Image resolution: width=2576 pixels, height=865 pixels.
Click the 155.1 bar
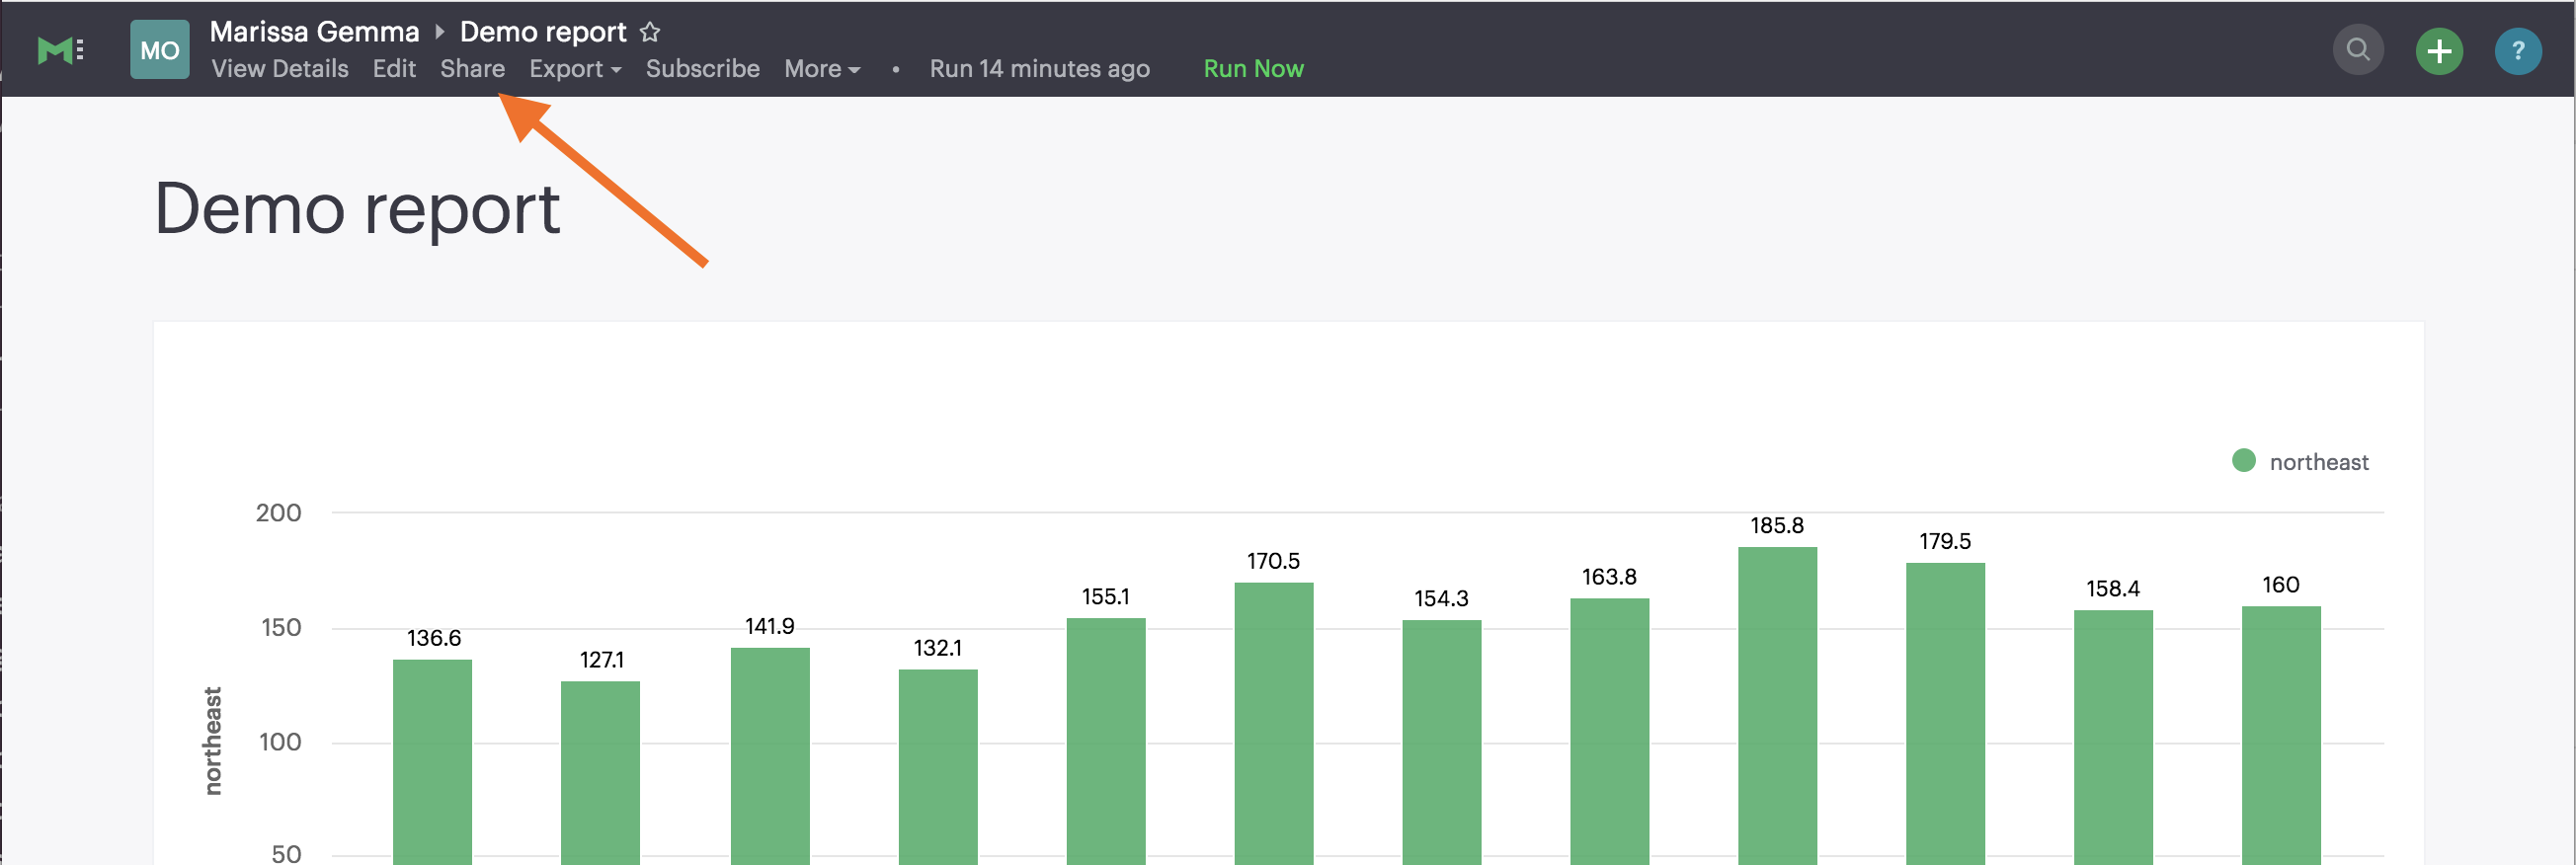pyautogui.click(x=1106, y=741)
